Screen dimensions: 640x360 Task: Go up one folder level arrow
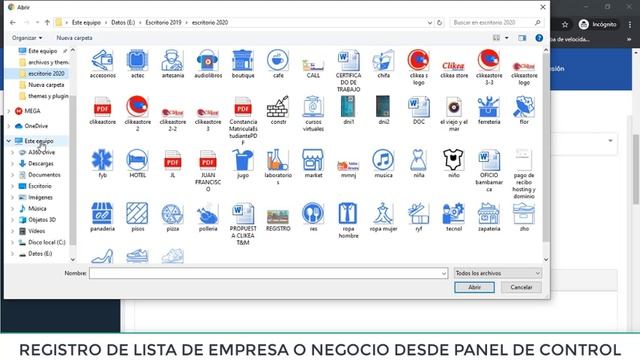tap(47, 22)
